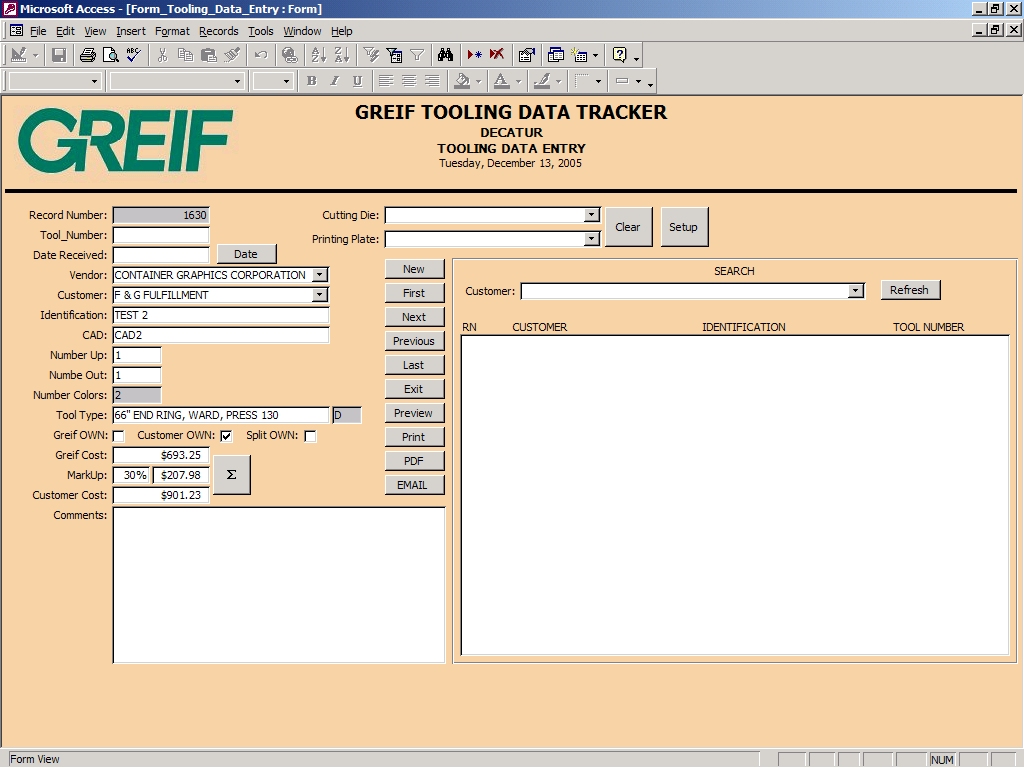Click the Apply Filter funnel icon
Image resolution: width=1024 pixels, height=768 pixels.
pos(417,56)
